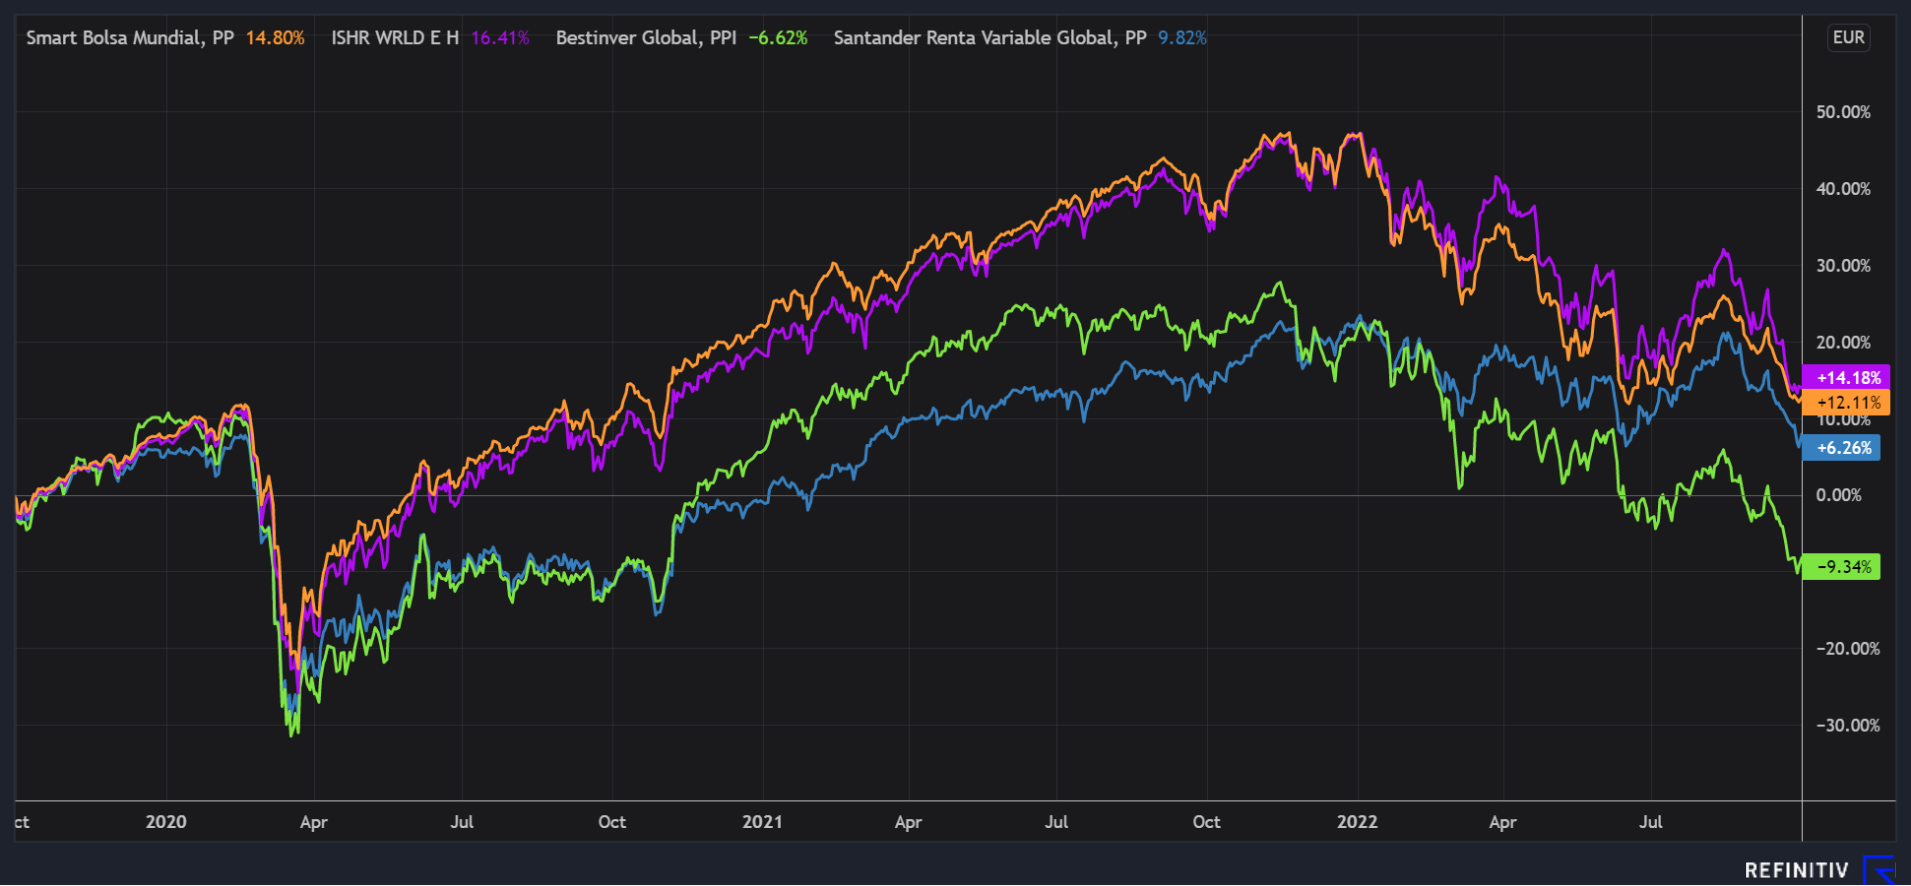This screenshot has width=1911, height=886.
Task: Click the 2022 time axis label
Action: (1357, 822)
